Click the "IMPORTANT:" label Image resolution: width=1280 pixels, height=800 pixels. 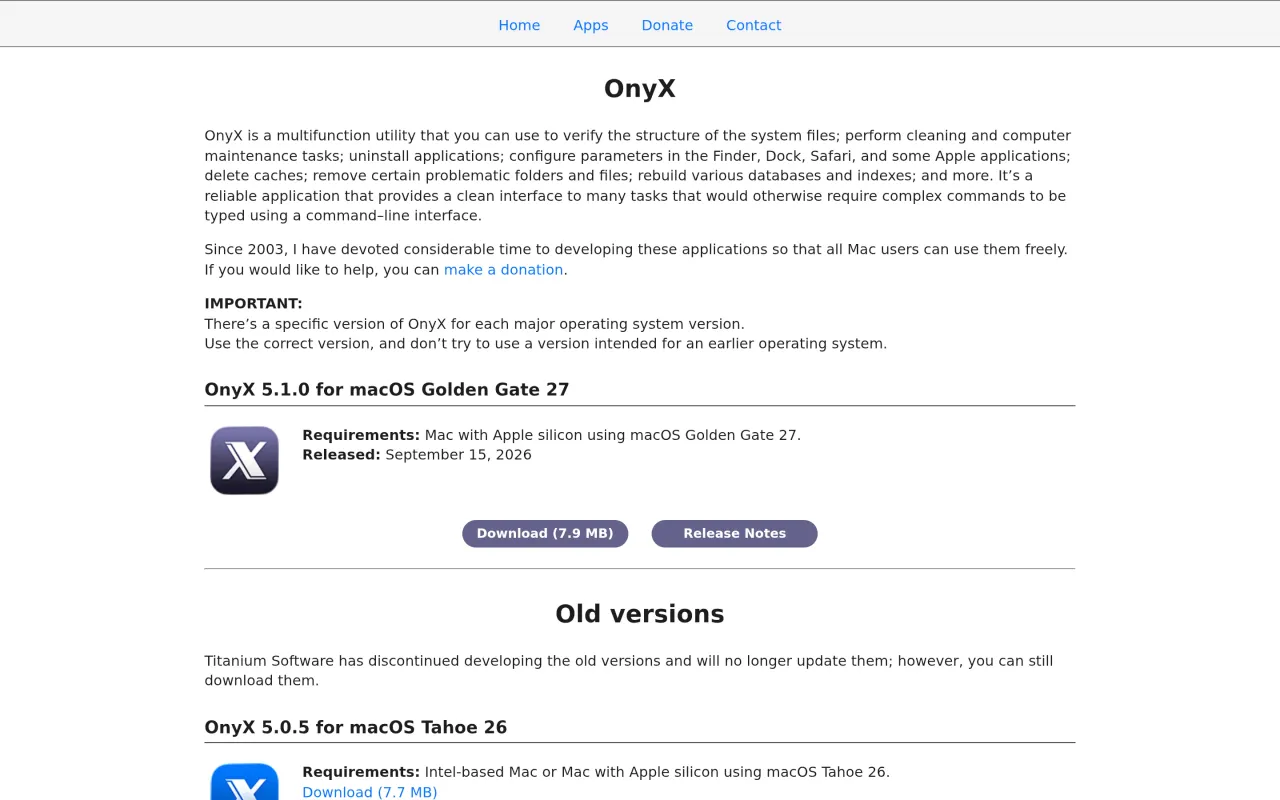[x=253, y=304]
